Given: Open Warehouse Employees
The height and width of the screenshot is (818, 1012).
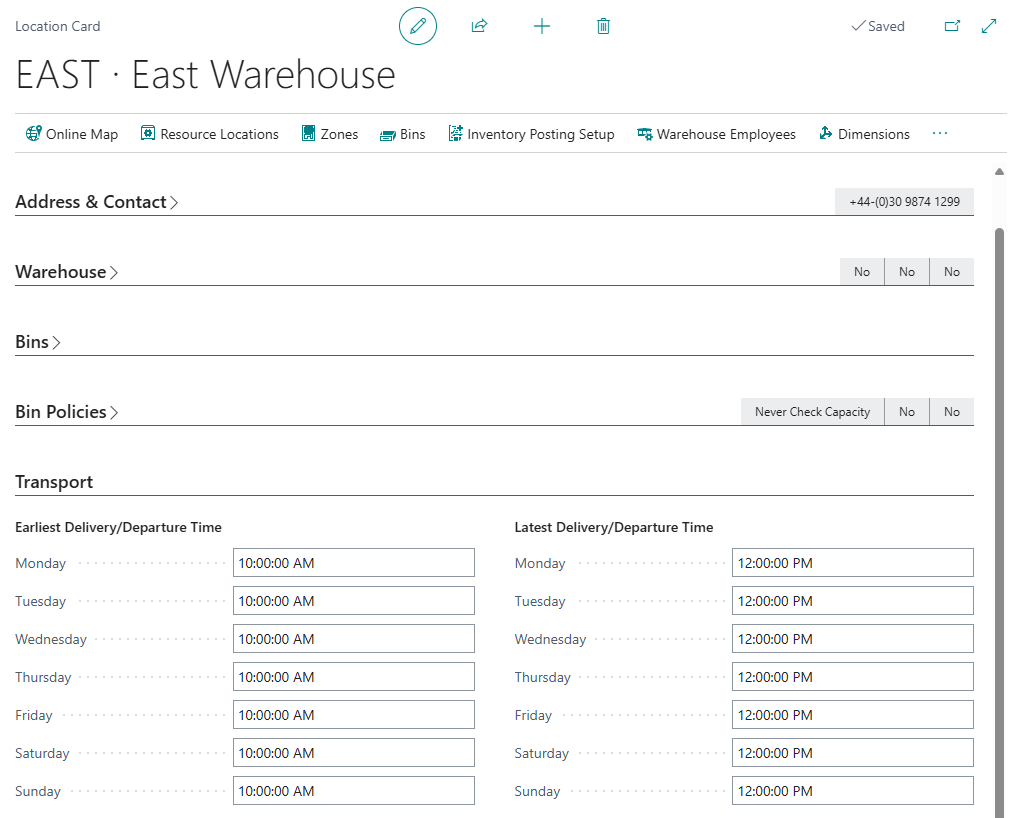Looking at the screenshot, I should click(716, 134).
